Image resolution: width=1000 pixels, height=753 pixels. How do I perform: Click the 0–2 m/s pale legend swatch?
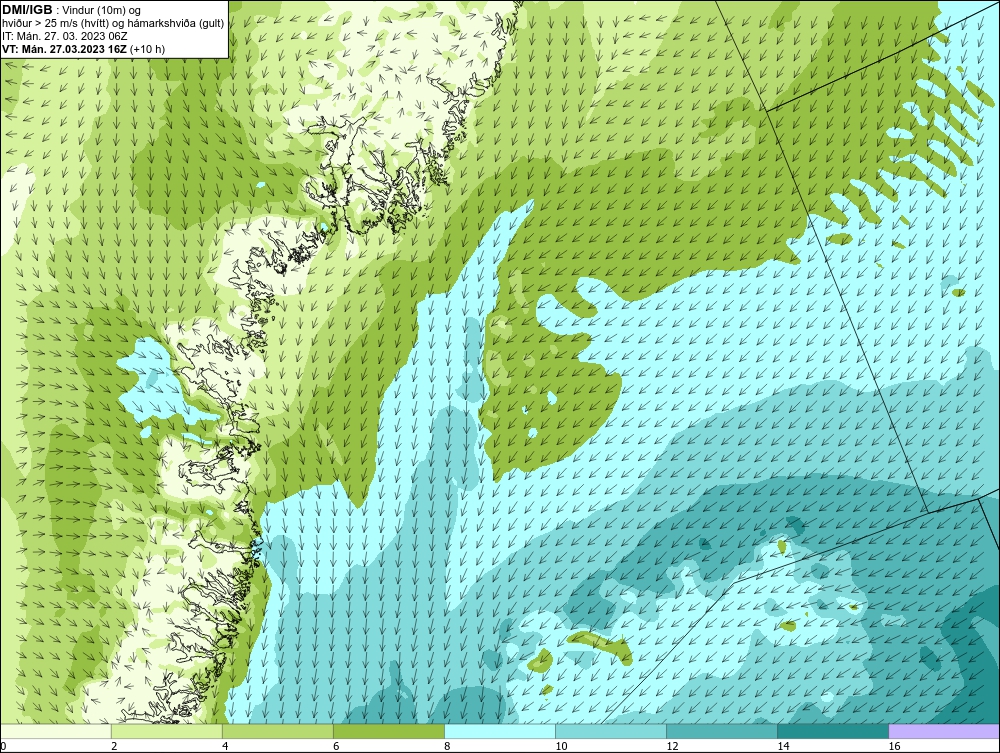tap(55, 731)
